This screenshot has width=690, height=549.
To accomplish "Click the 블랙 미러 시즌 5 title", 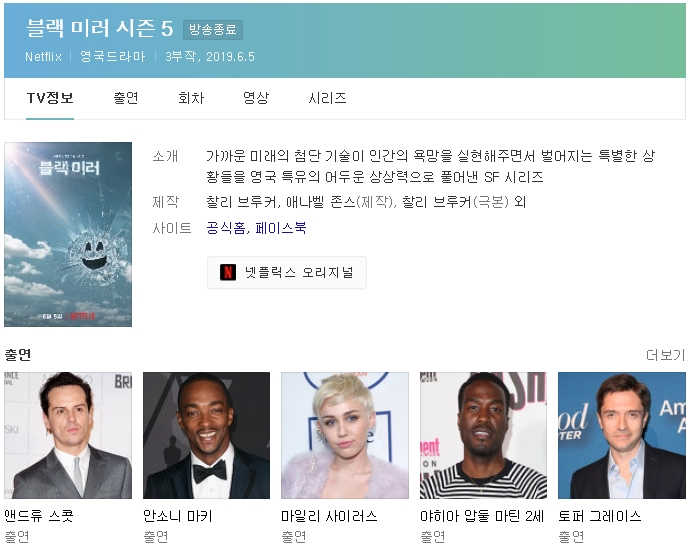I will [x=99, y=29].
